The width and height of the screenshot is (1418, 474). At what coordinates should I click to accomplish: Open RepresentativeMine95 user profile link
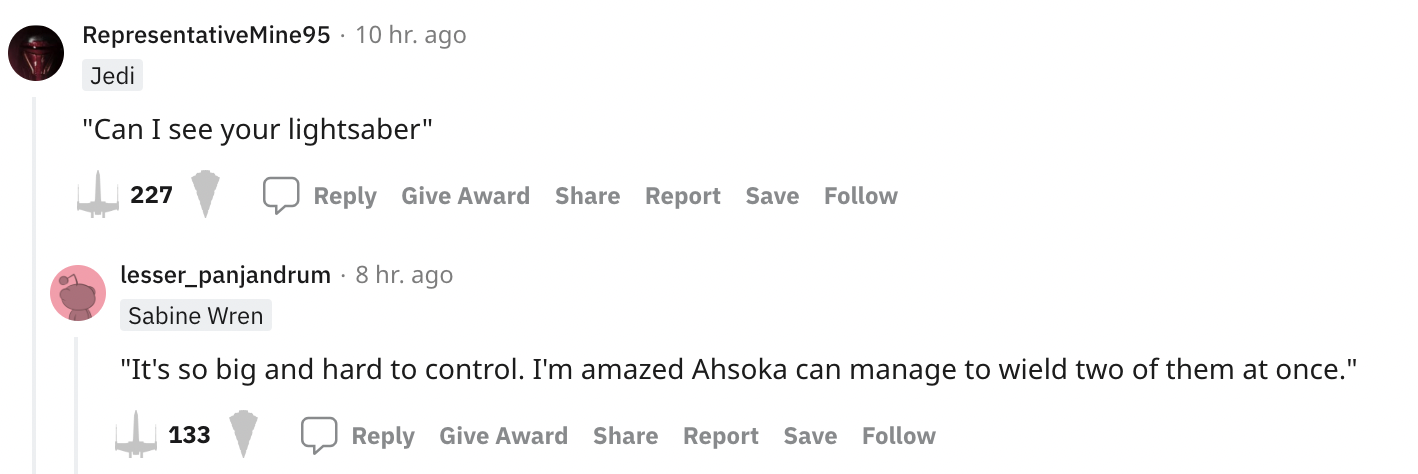tap(206, 35)
